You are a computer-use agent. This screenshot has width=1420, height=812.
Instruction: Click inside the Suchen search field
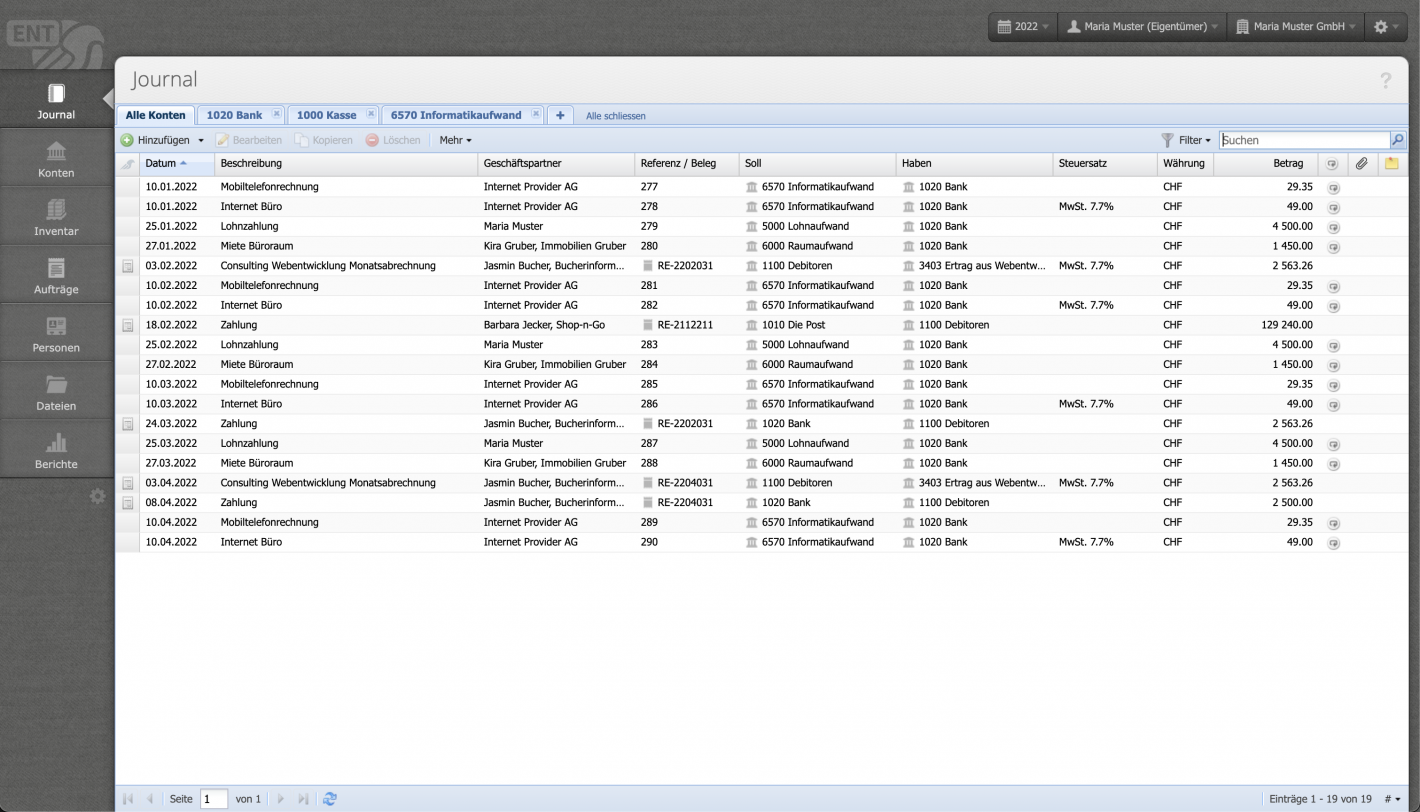click(1300, 140)
